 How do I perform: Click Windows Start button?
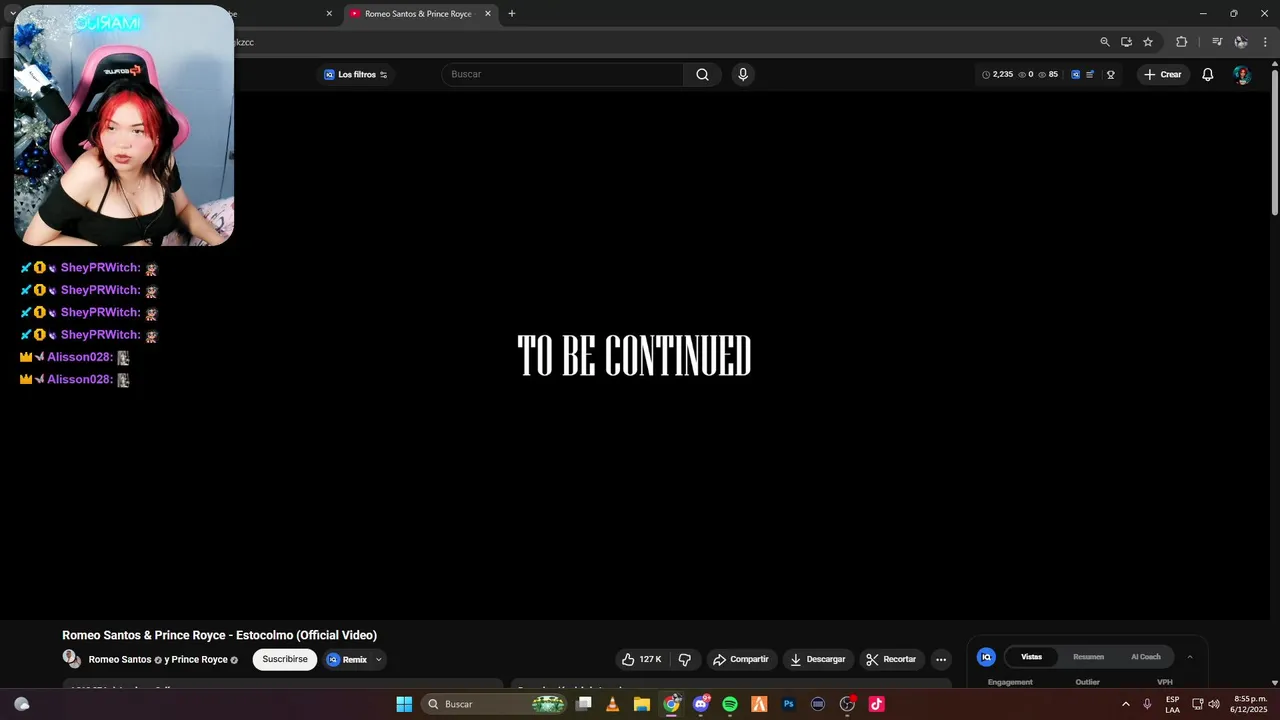point(404,704)
